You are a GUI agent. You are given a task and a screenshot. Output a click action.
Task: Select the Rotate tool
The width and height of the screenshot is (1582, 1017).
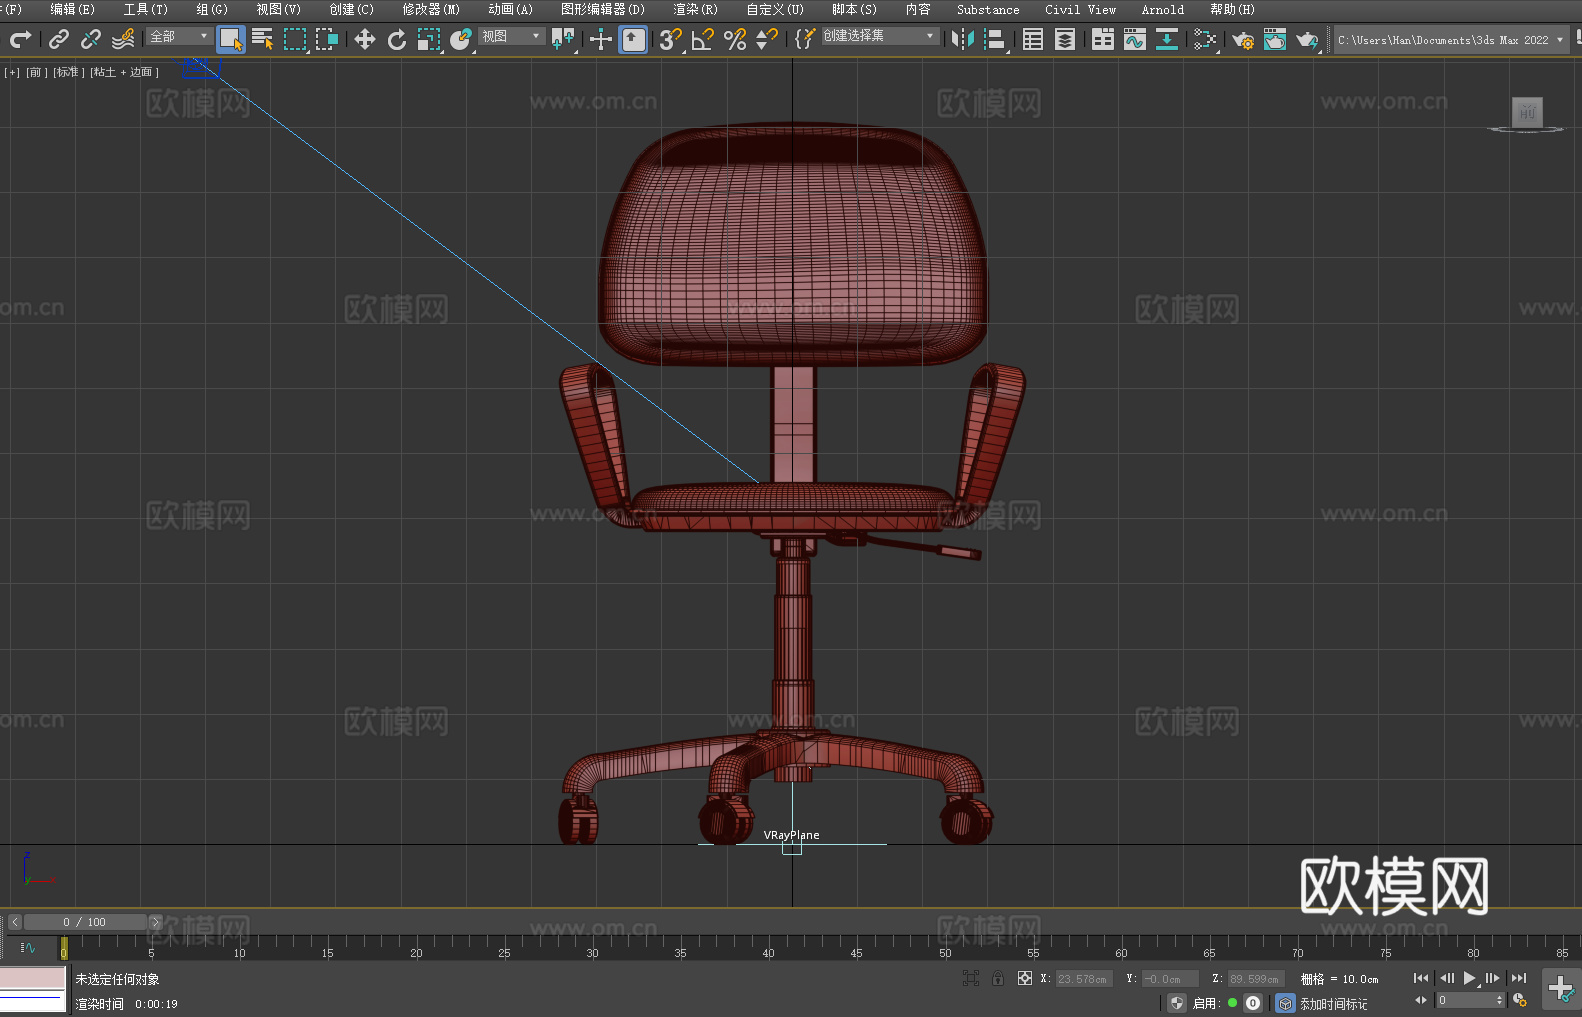397,39
